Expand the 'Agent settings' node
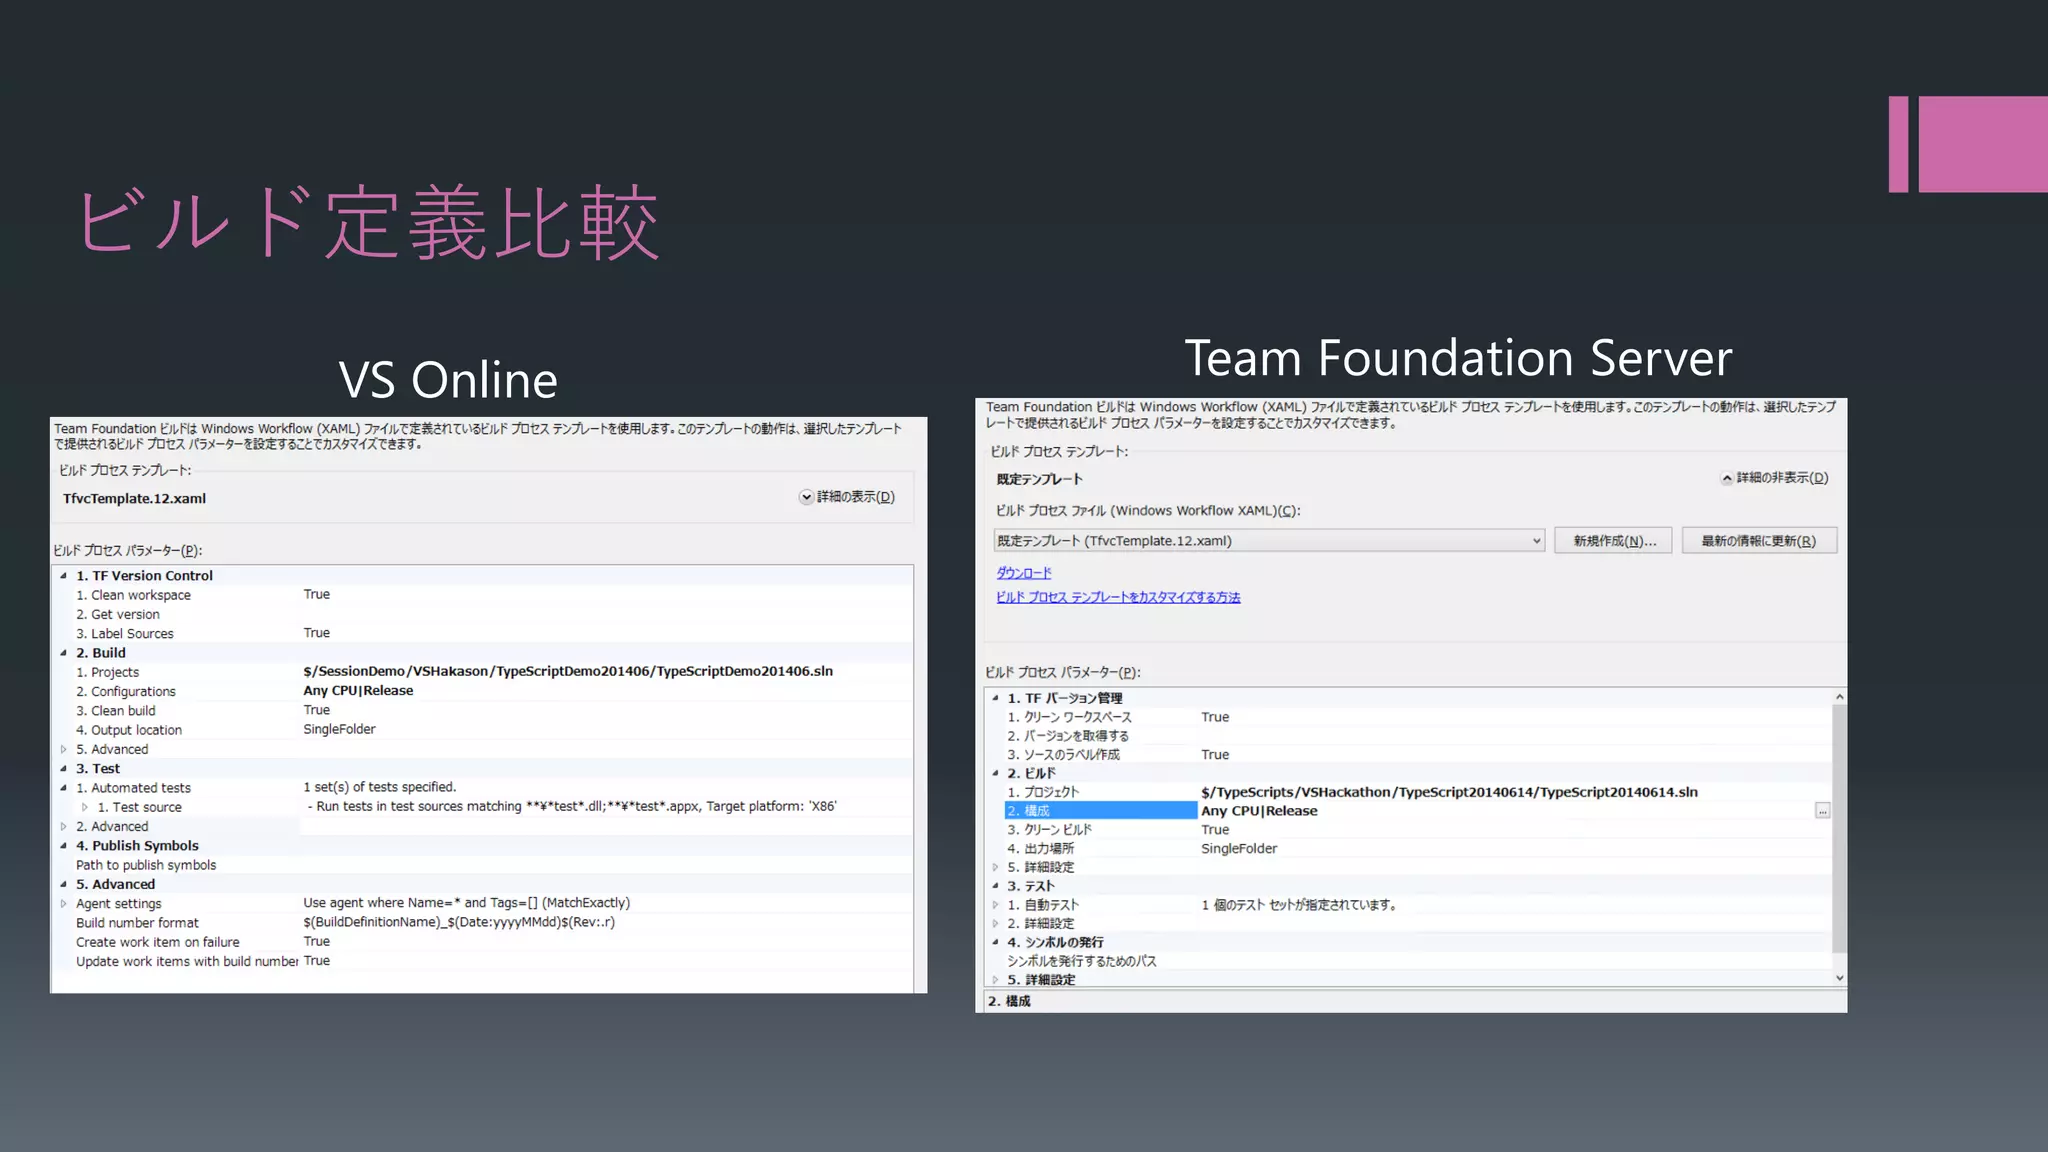Screen dimensions: 2048x1152 (63, 903)
